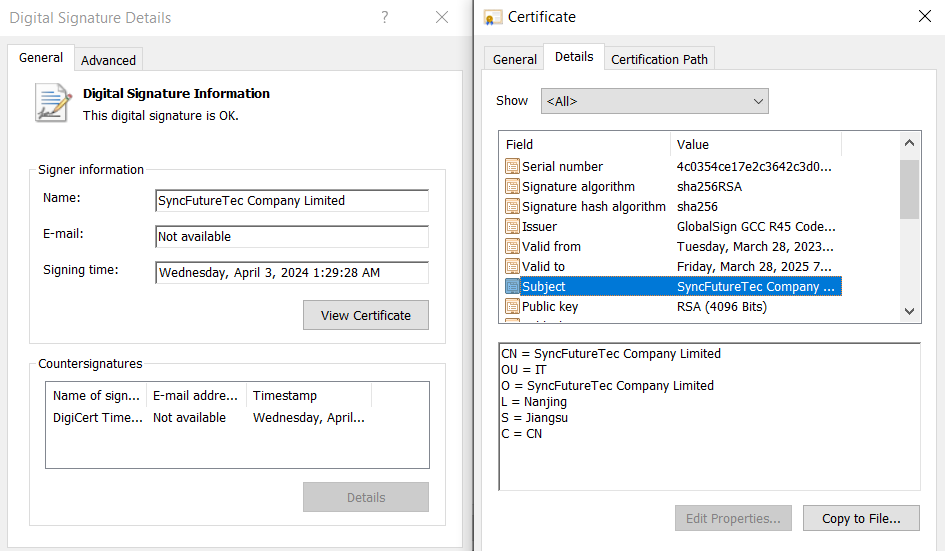Screen dimensions: 945x551
Task: Close the Certificate window
Action: [x=925, y=17]
